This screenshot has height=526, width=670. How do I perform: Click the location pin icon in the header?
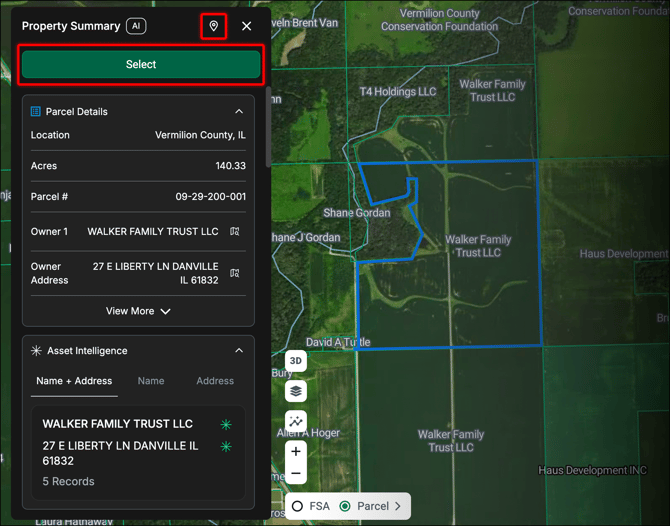point(213,26)
